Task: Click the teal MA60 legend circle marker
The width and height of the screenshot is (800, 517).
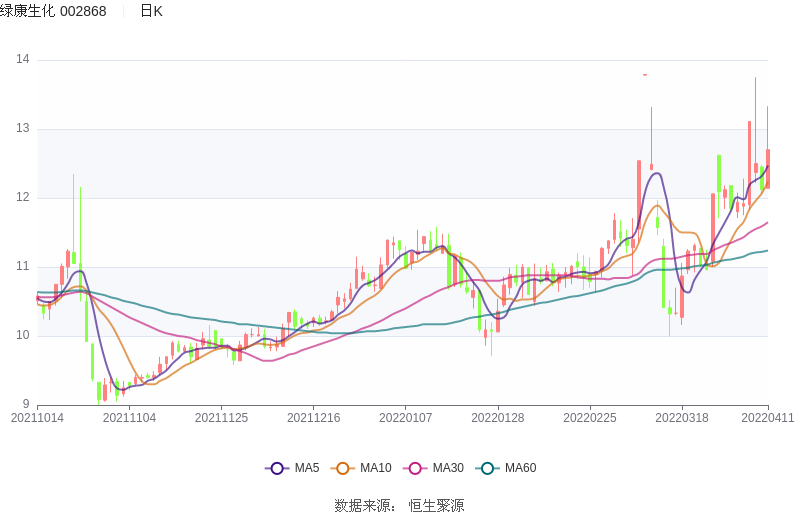Action: coord(488,468)
